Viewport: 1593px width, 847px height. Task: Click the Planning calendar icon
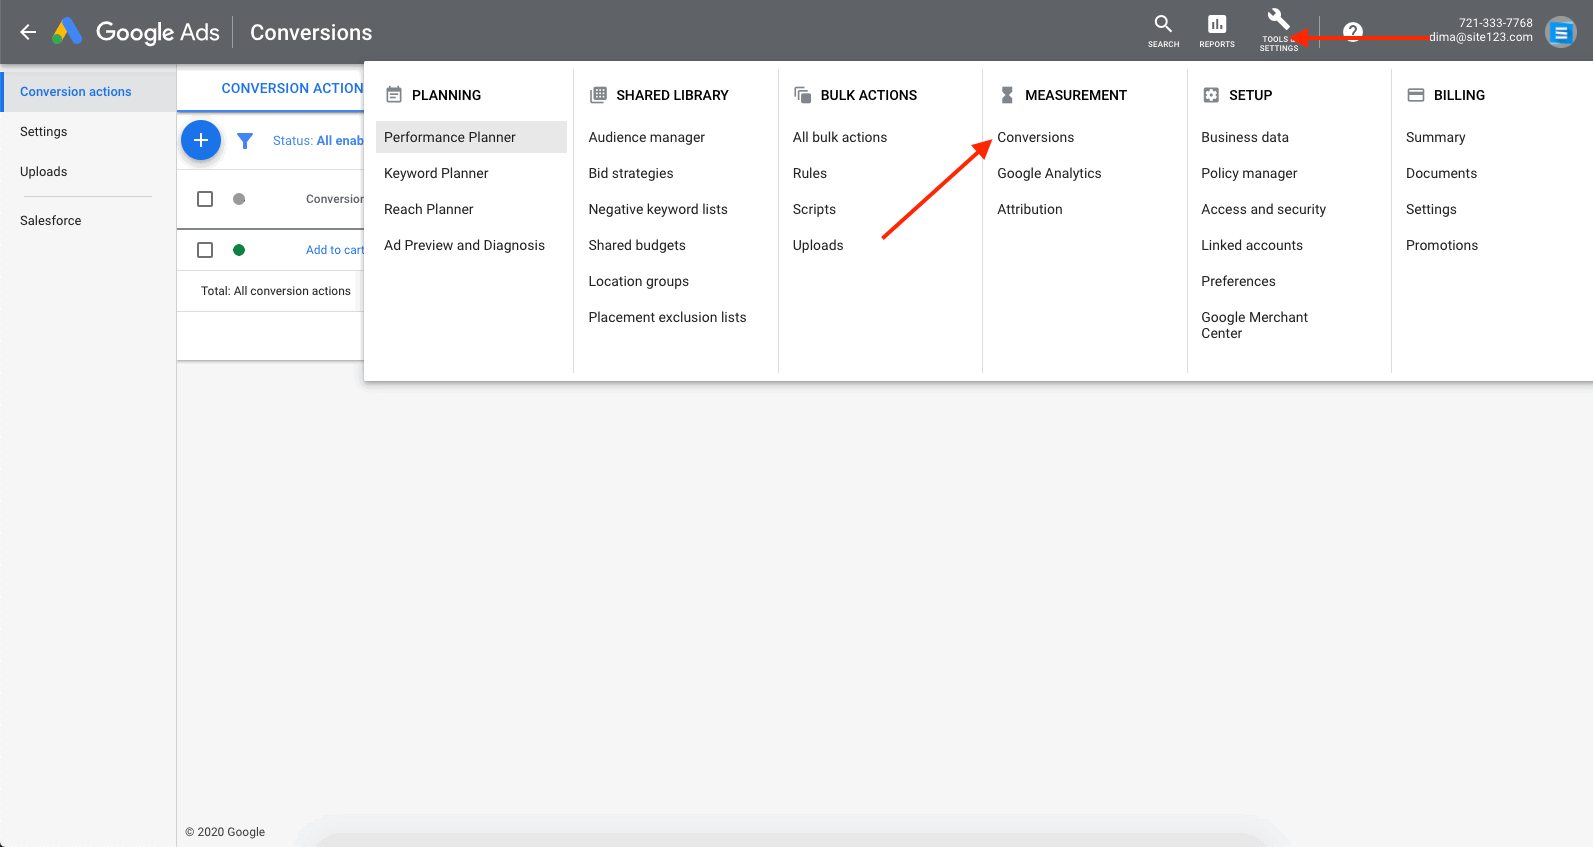pyautogui.click(x=394, y=95)
